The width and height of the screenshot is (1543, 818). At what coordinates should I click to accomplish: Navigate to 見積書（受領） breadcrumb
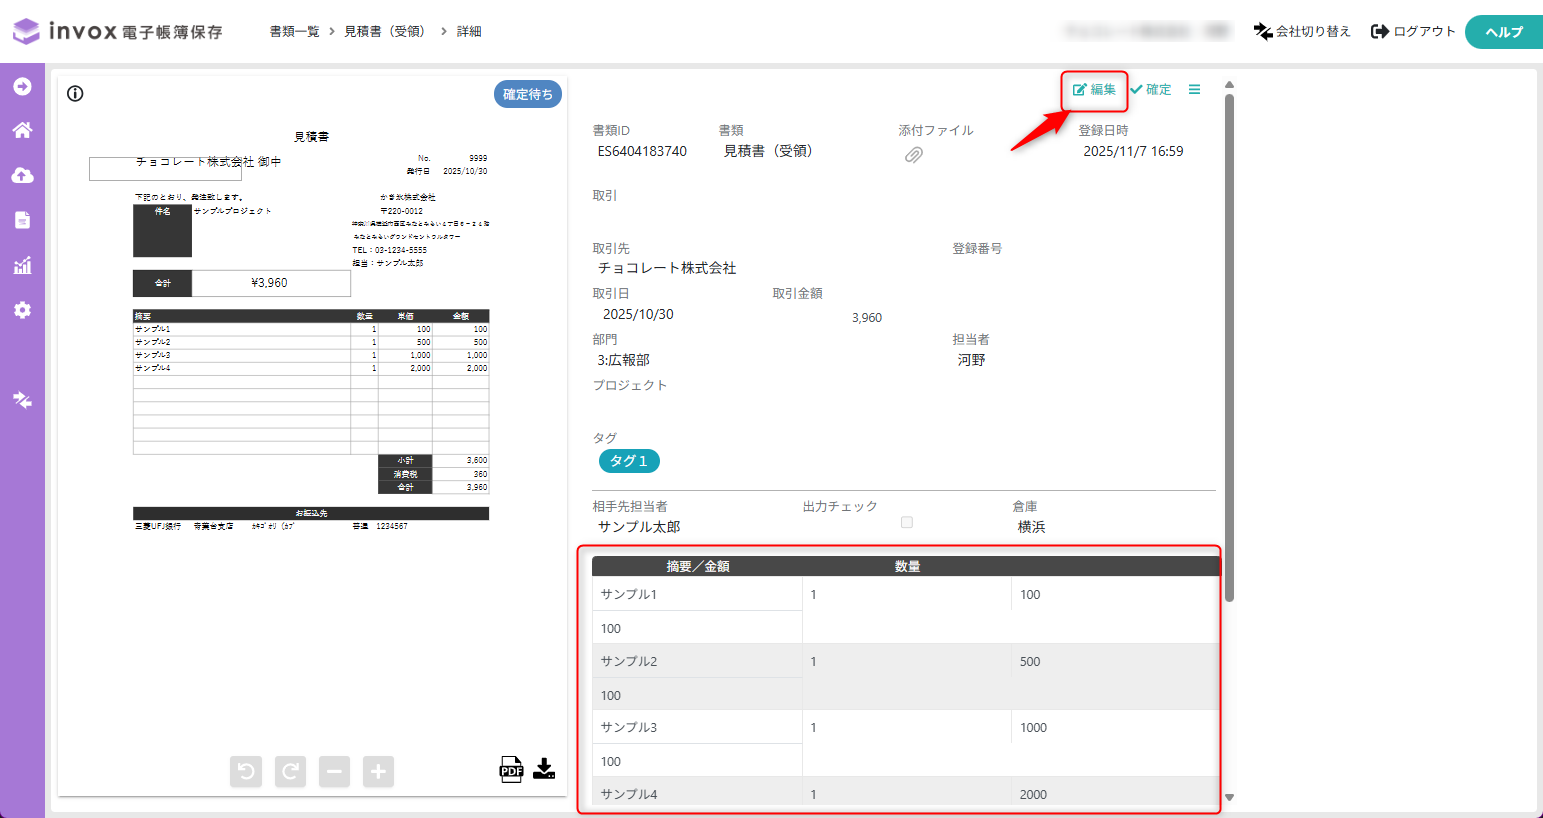[387, 32]
